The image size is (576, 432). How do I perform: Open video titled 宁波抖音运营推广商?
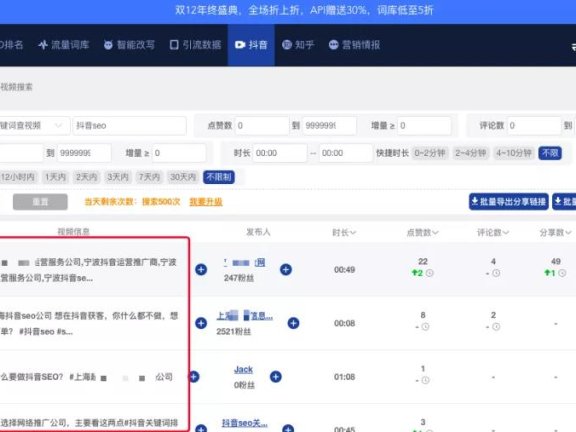pyautogui.click(x=89, y=270)
